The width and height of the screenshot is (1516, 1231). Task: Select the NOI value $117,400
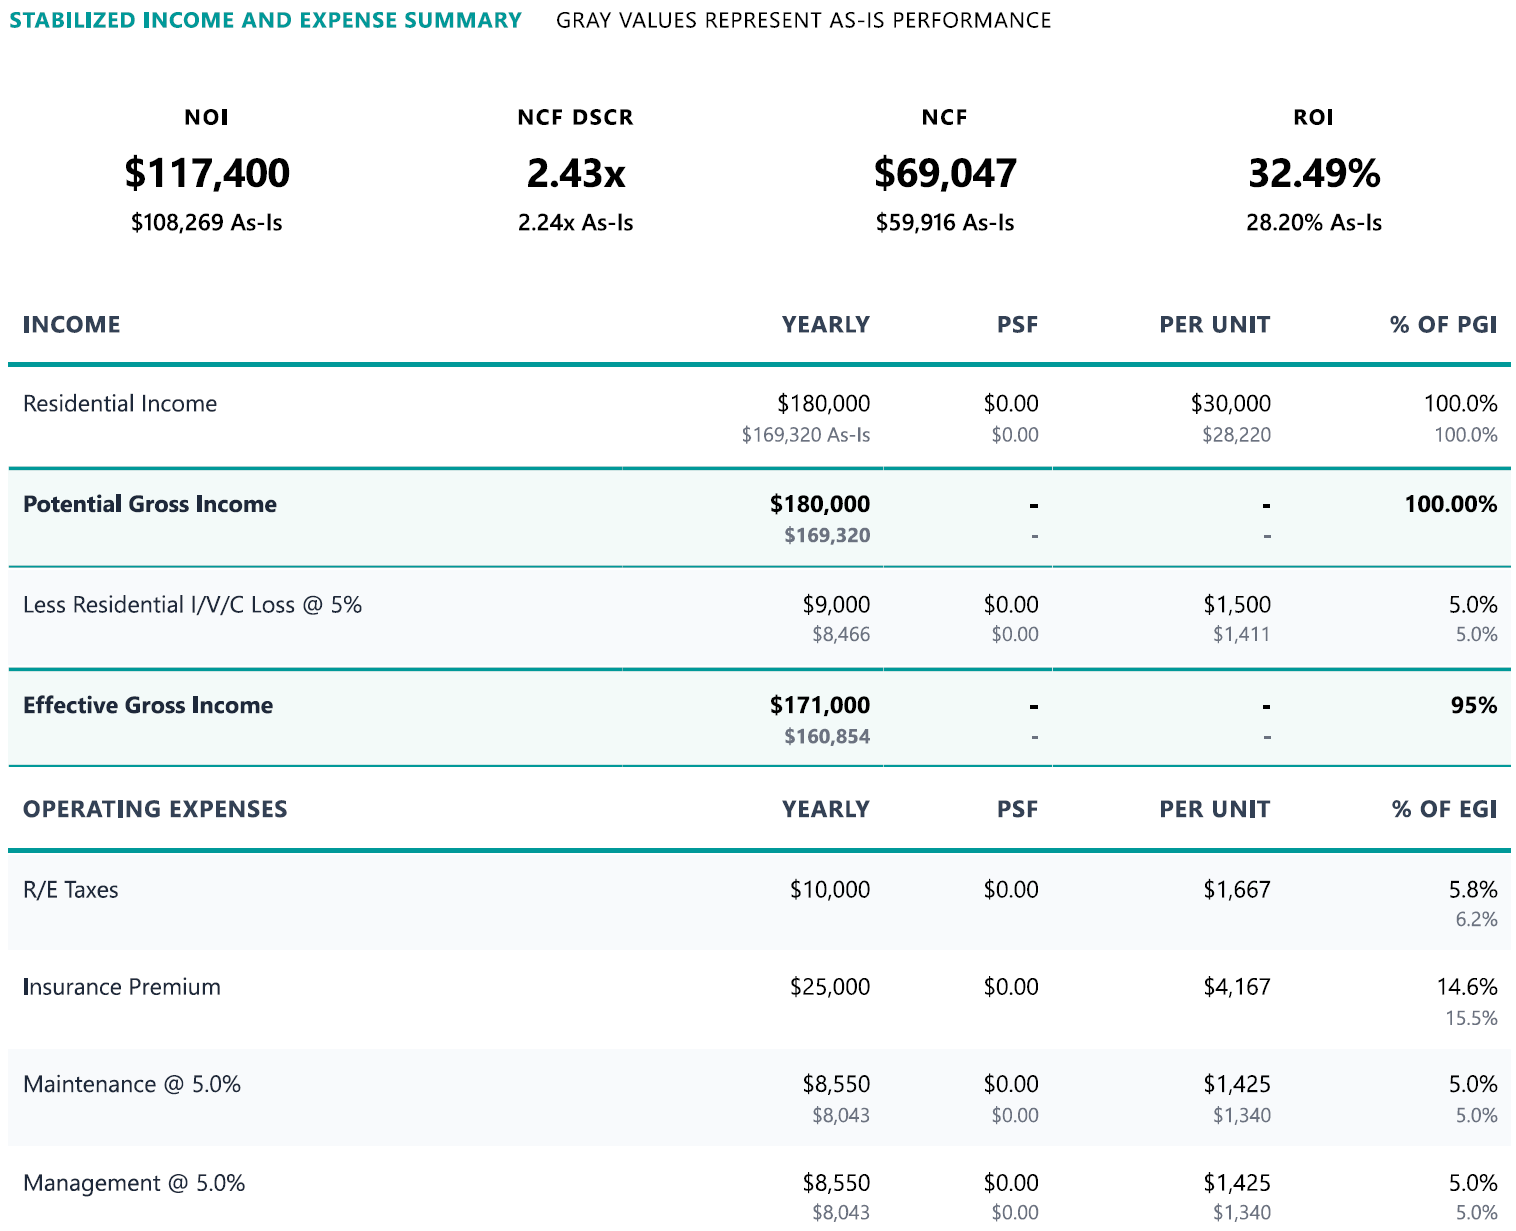[207, 173]
